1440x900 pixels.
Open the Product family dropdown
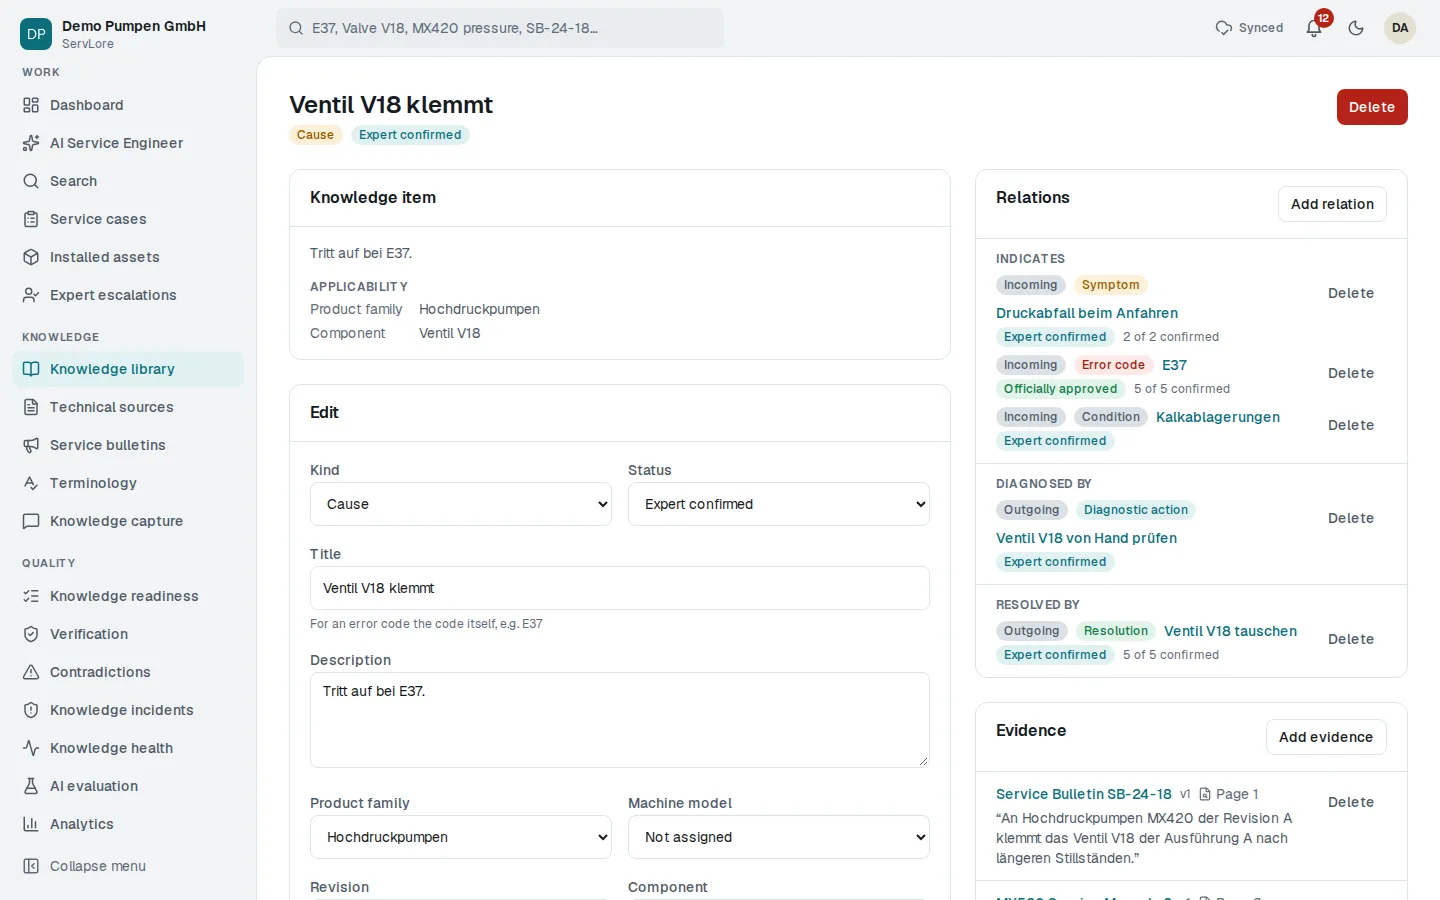[461, 837]
